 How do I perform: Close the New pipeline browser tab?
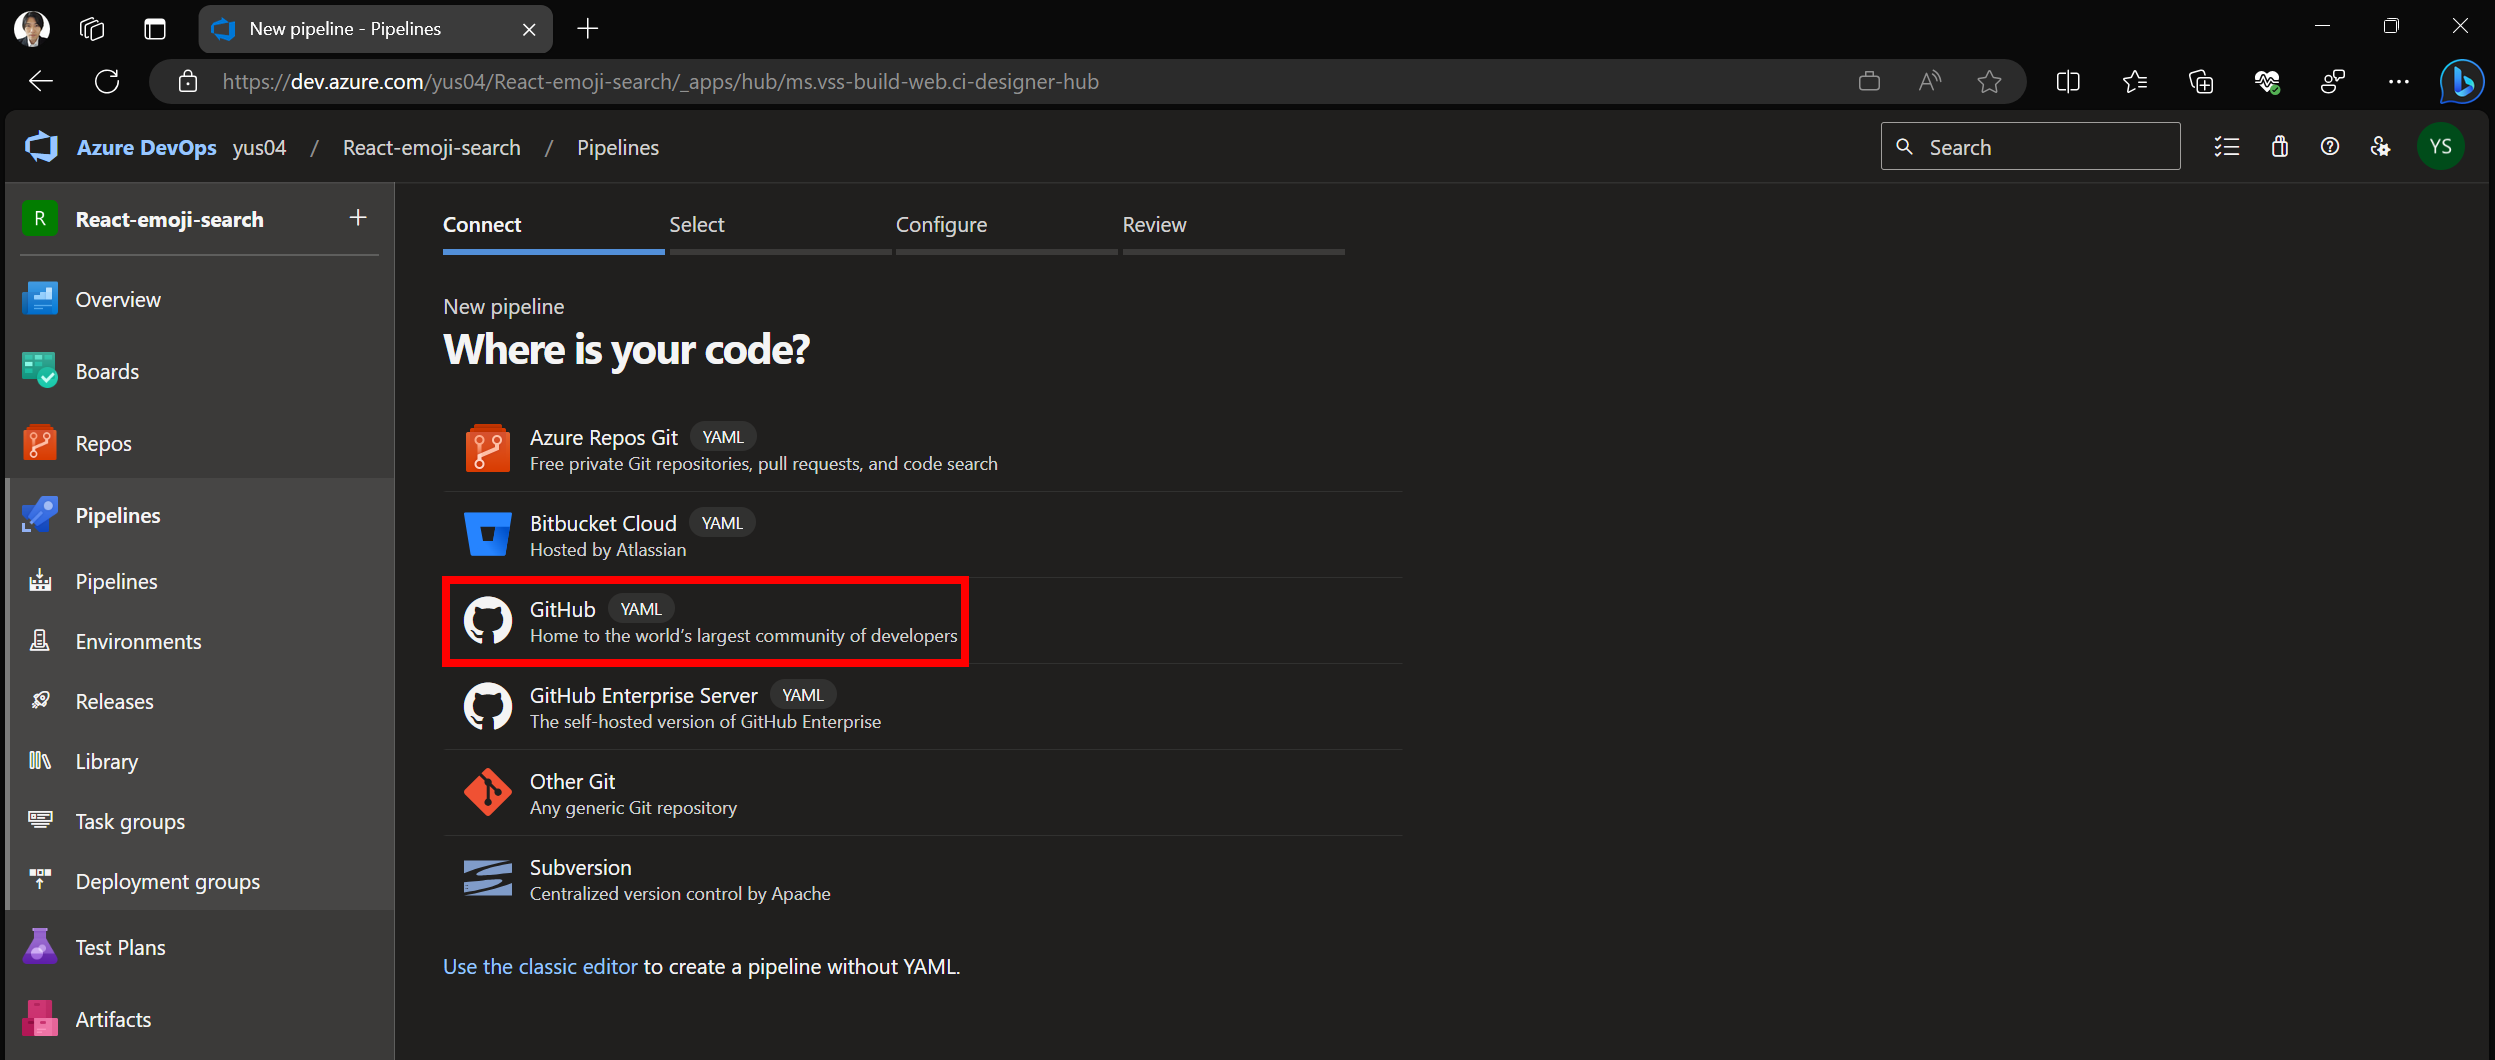pyautogui.click(x=529, y=29)
